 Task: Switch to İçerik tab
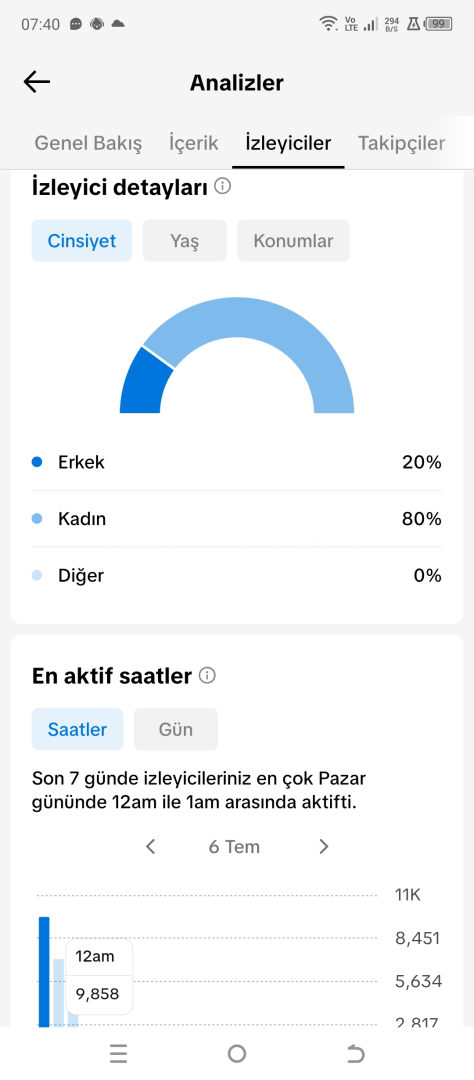(x=194, y=143)
